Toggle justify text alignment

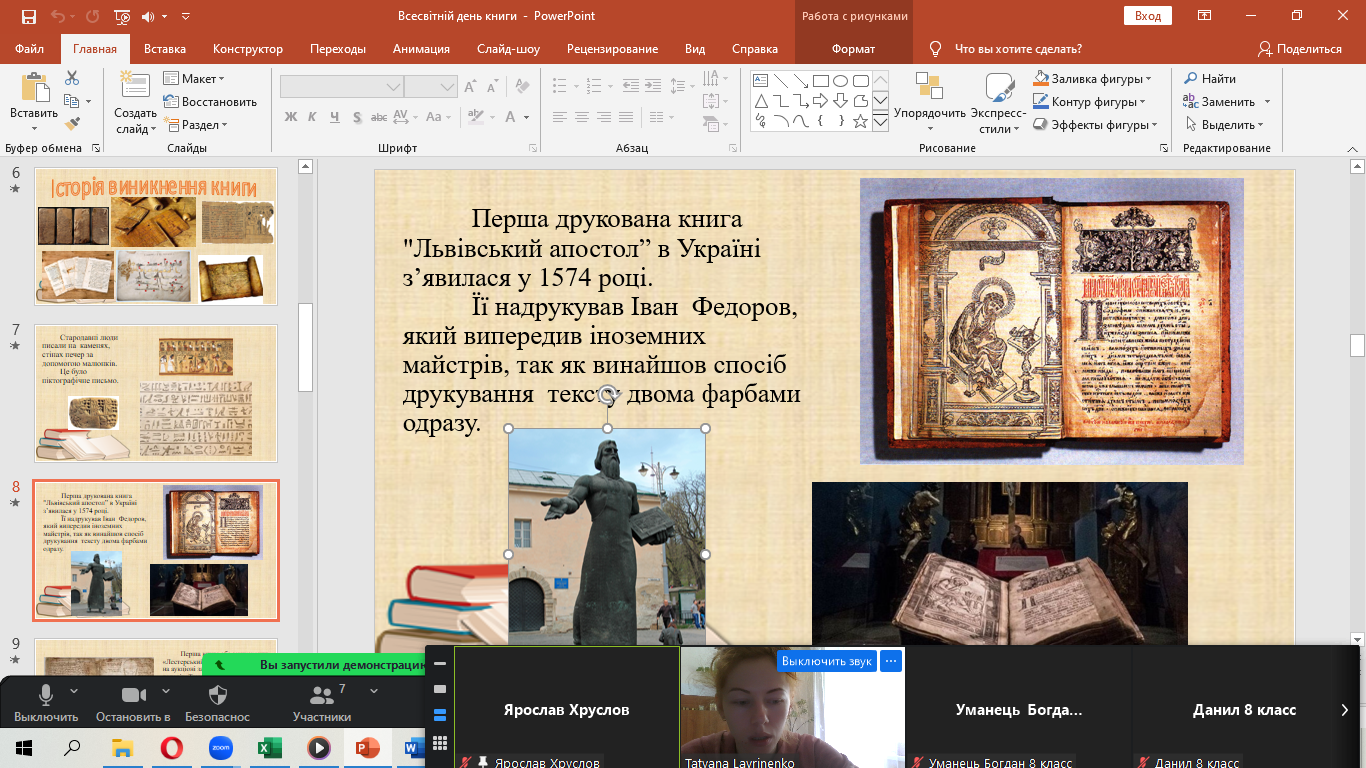pos(626,117)
